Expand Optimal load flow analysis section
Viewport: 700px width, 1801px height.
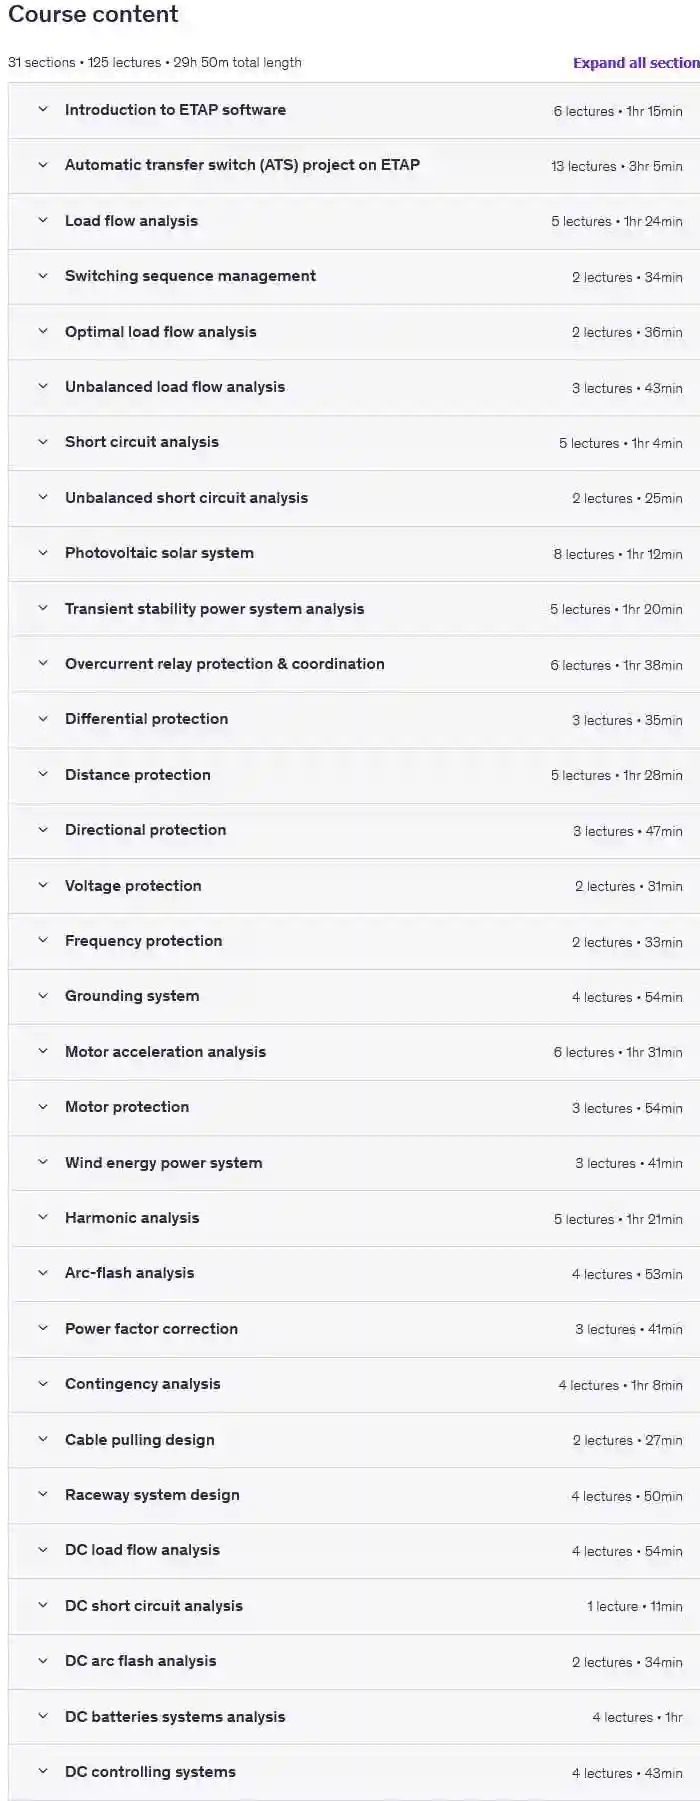tap(160, 332)
